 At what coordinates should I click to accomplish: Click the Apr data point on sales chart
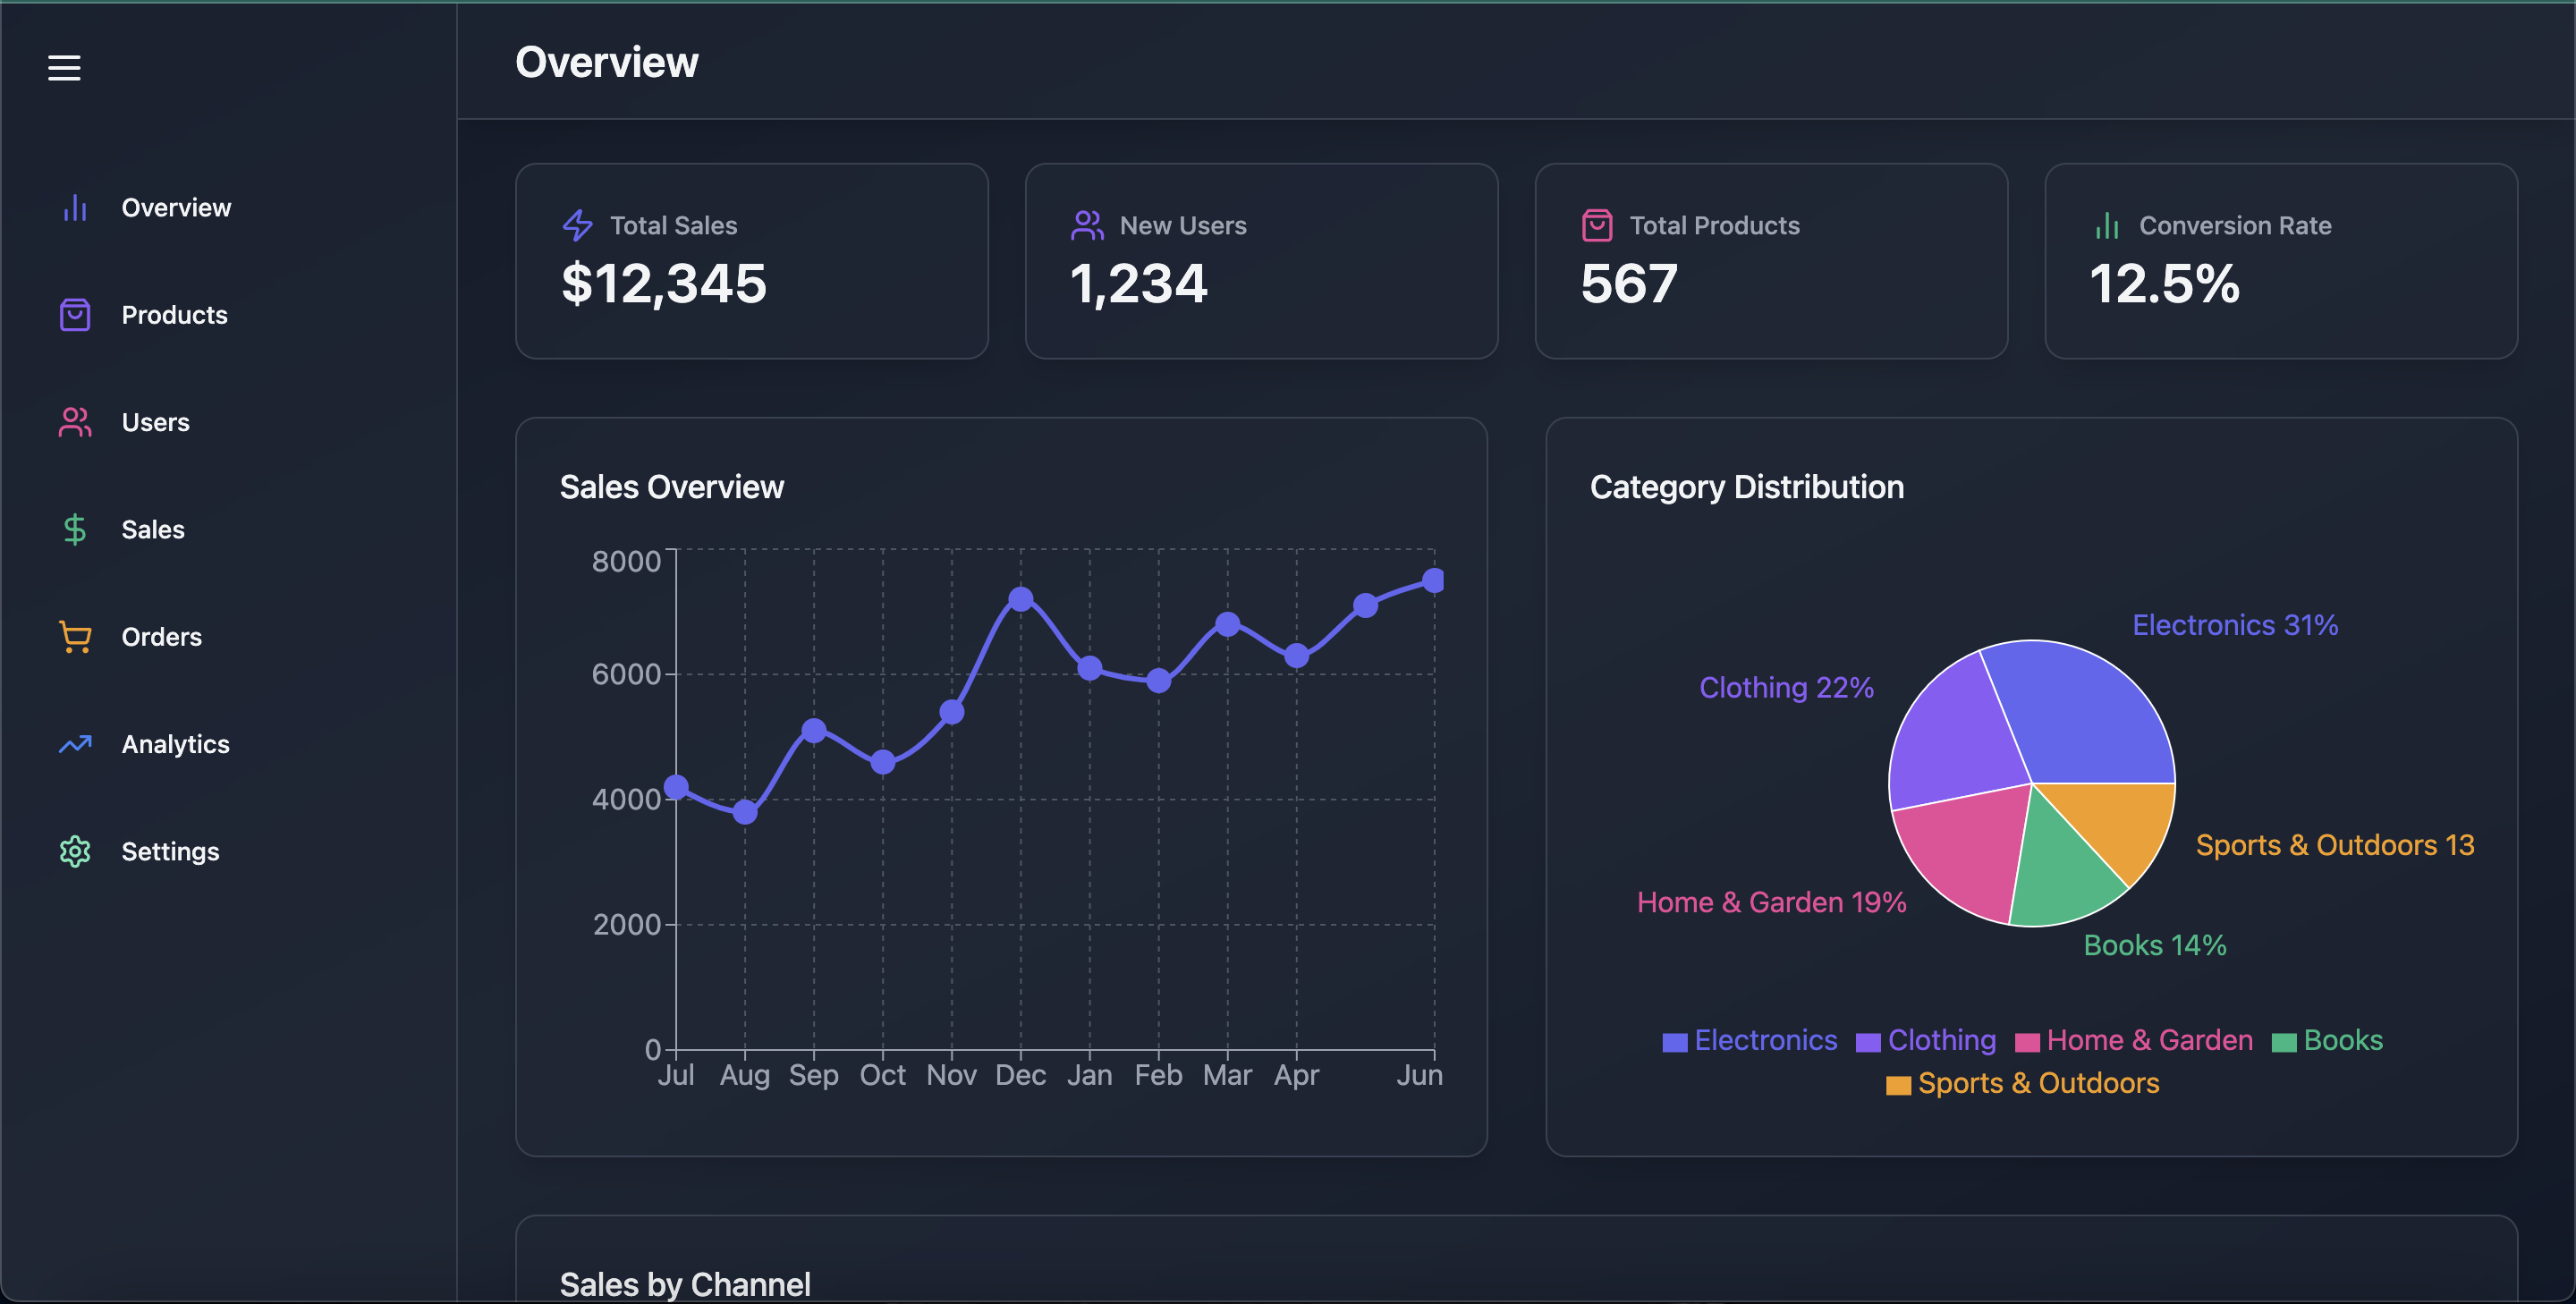(x=1297, y=656)
